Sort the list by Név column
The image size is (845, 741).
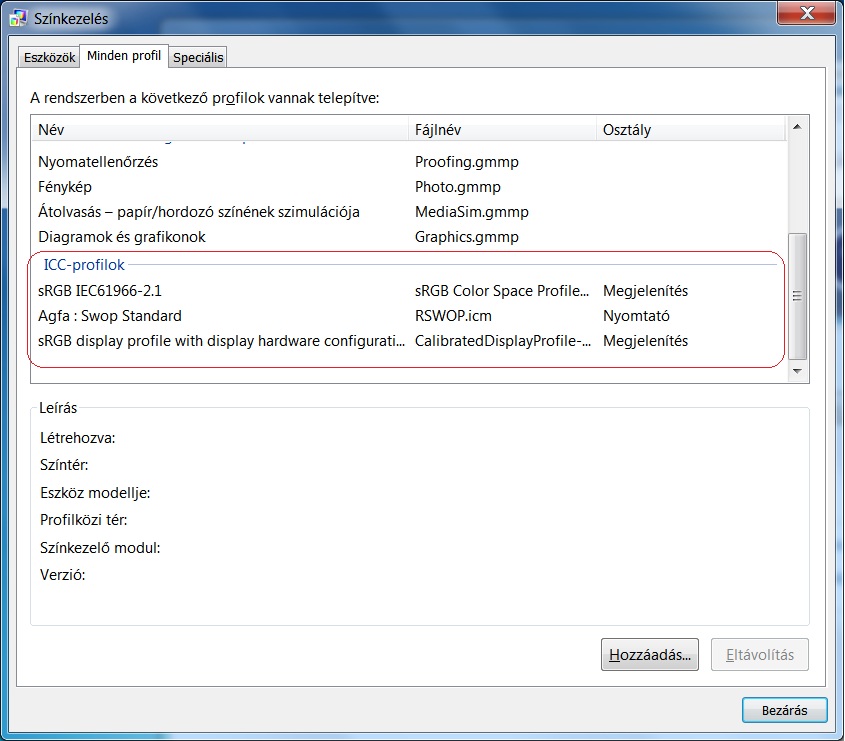(x=220, y=130)
